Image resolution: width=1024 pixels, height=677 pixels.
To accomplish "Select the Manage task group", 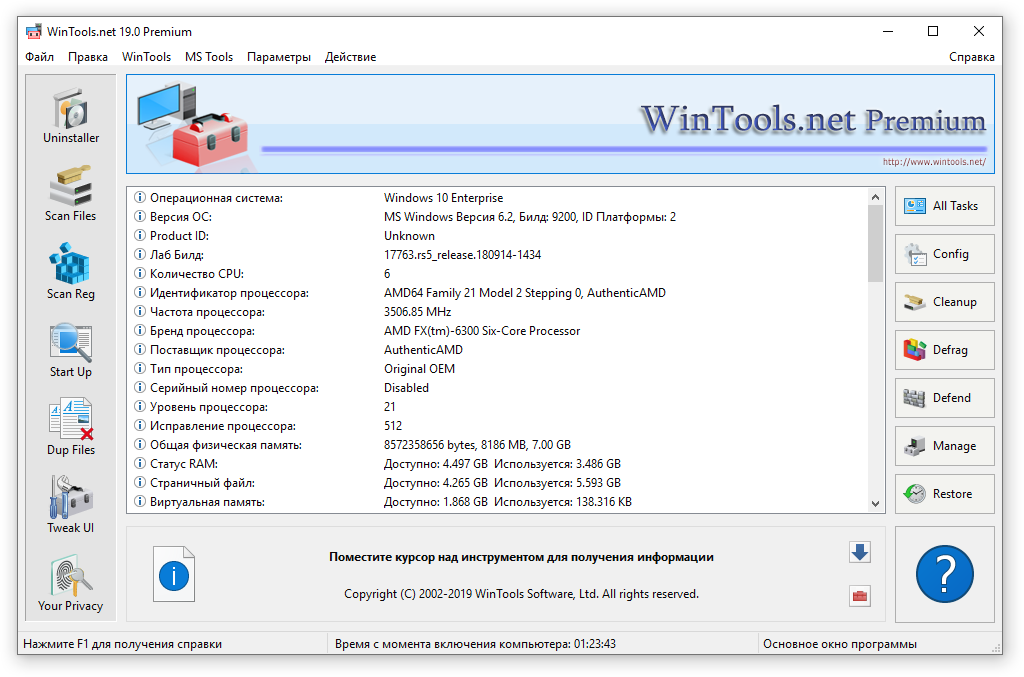I will click(x=944, y=446).
